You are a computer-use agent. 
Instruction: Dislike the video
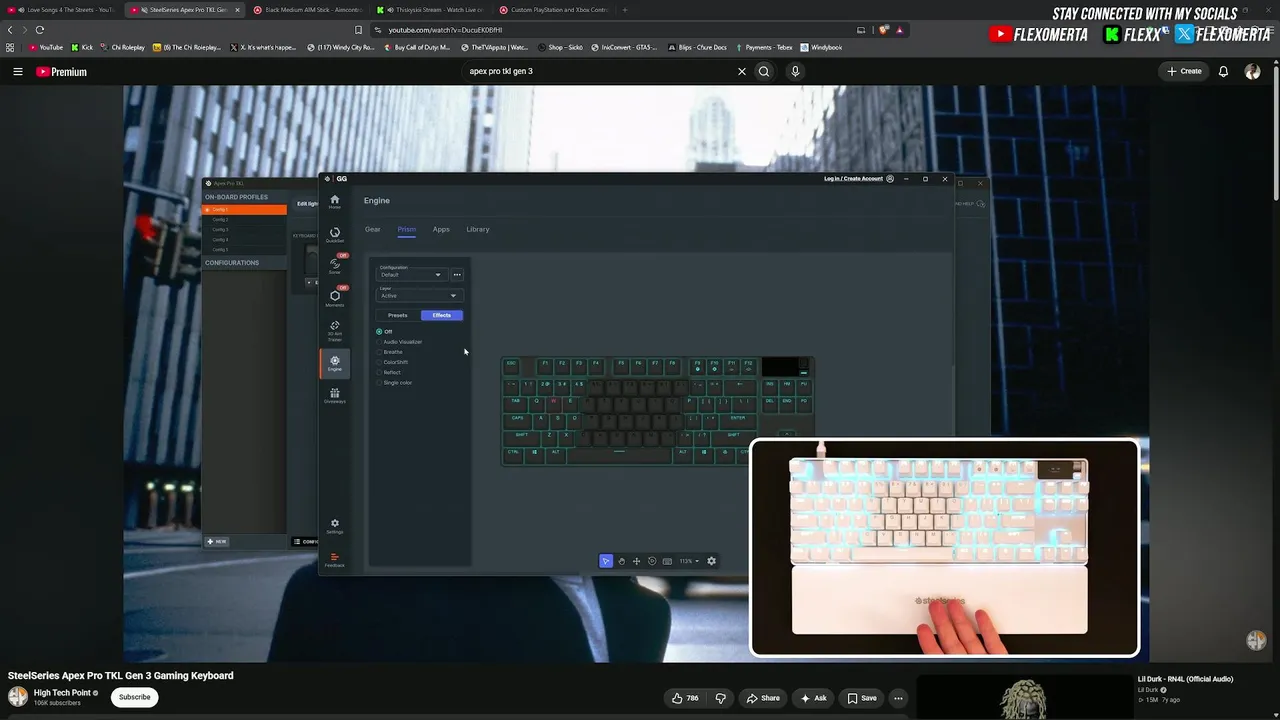click(x=720, y=698)
